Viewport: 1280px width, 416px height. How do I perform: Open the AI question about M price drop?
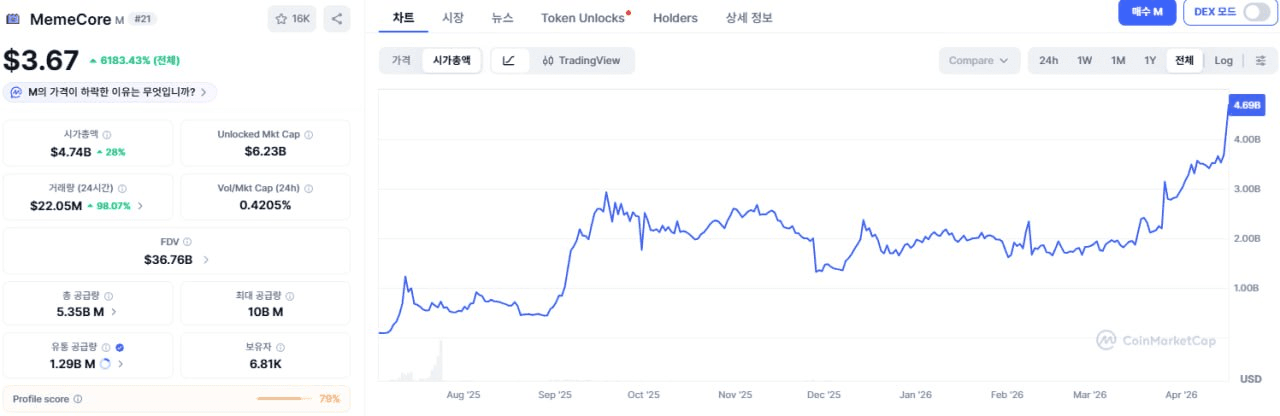pos(110,92)
